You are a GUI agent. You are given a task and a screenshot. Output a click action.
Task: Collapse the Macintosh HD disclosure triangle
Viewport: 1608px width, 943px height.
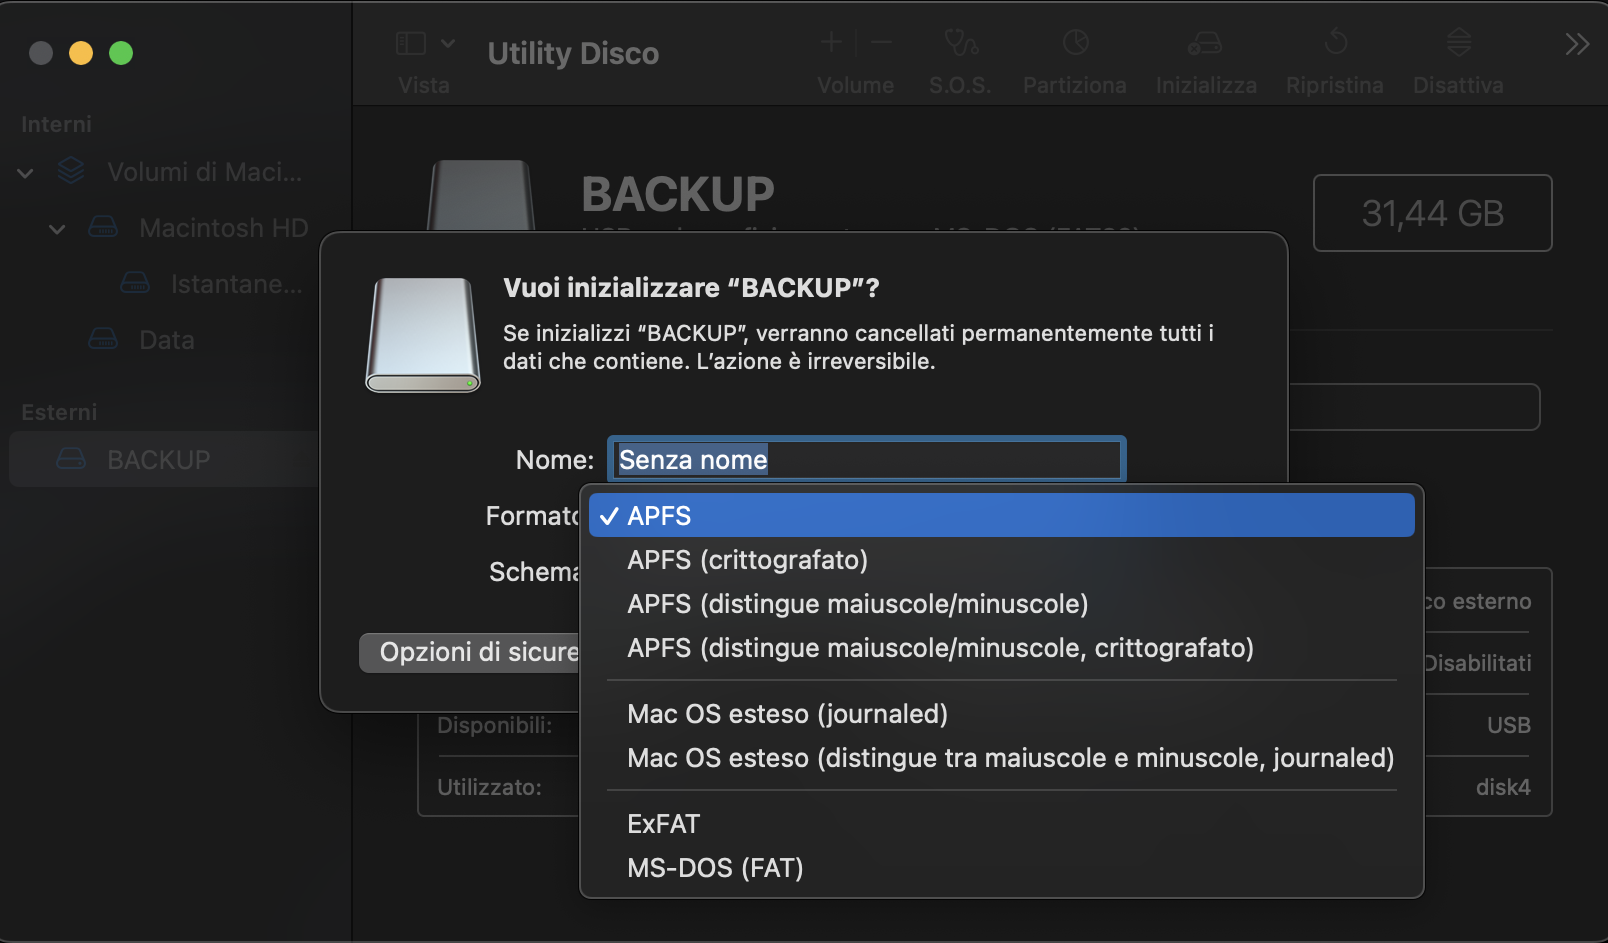click(57, 228)
